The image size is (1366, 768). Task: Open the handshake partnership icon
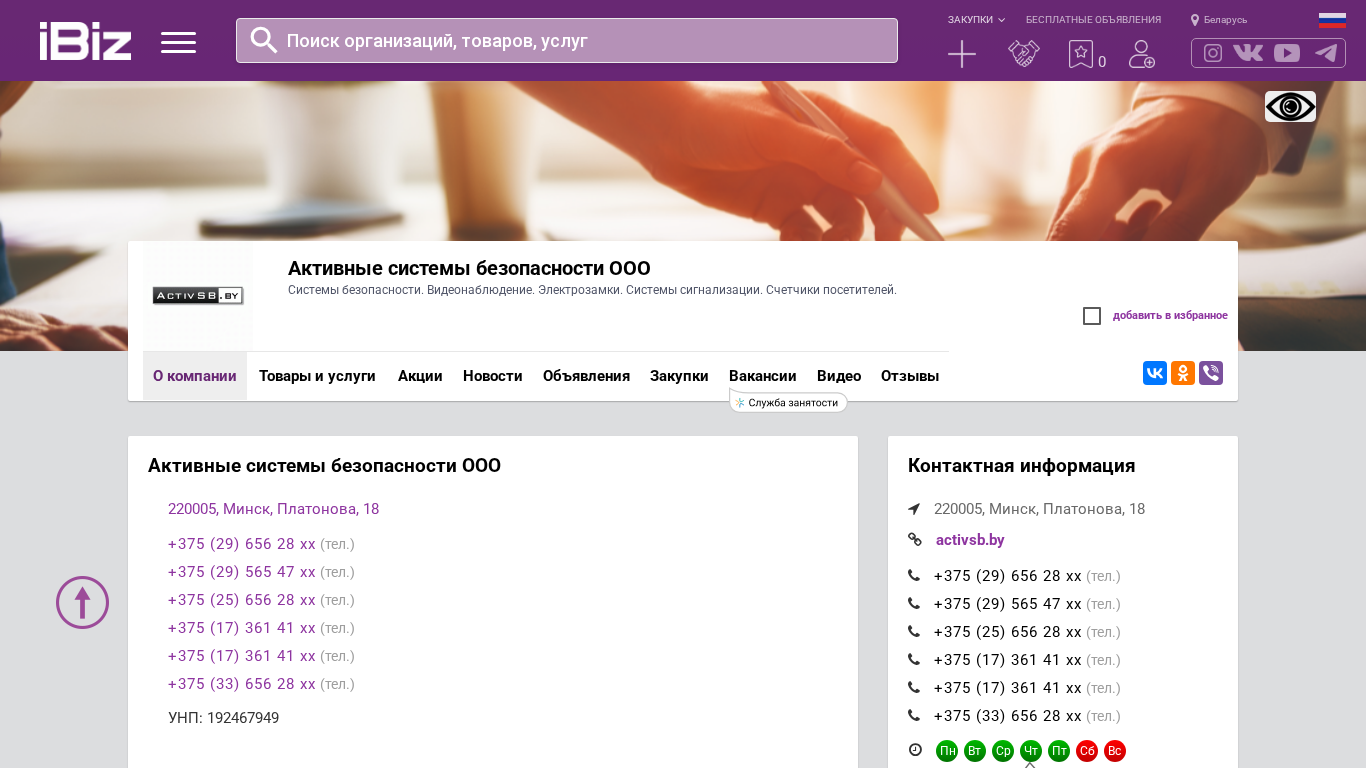pos(1023,54)
